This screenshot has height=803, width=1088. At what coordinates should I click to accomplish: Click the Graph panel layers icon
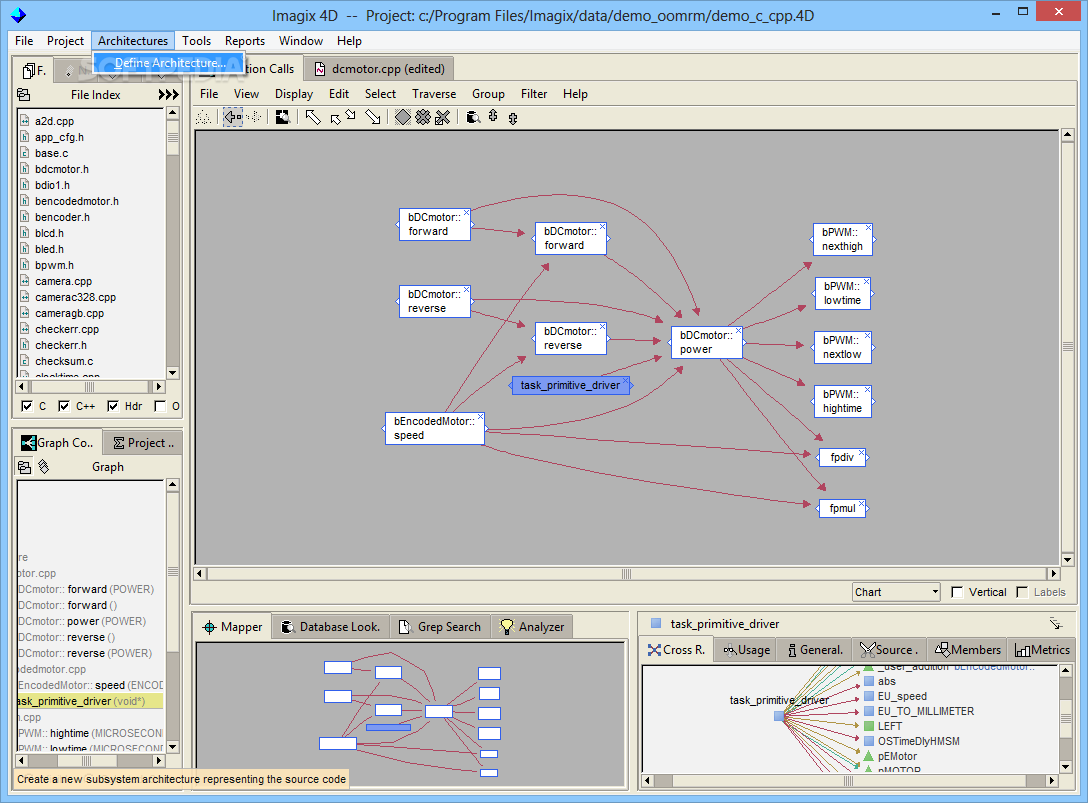click(44, 466)
